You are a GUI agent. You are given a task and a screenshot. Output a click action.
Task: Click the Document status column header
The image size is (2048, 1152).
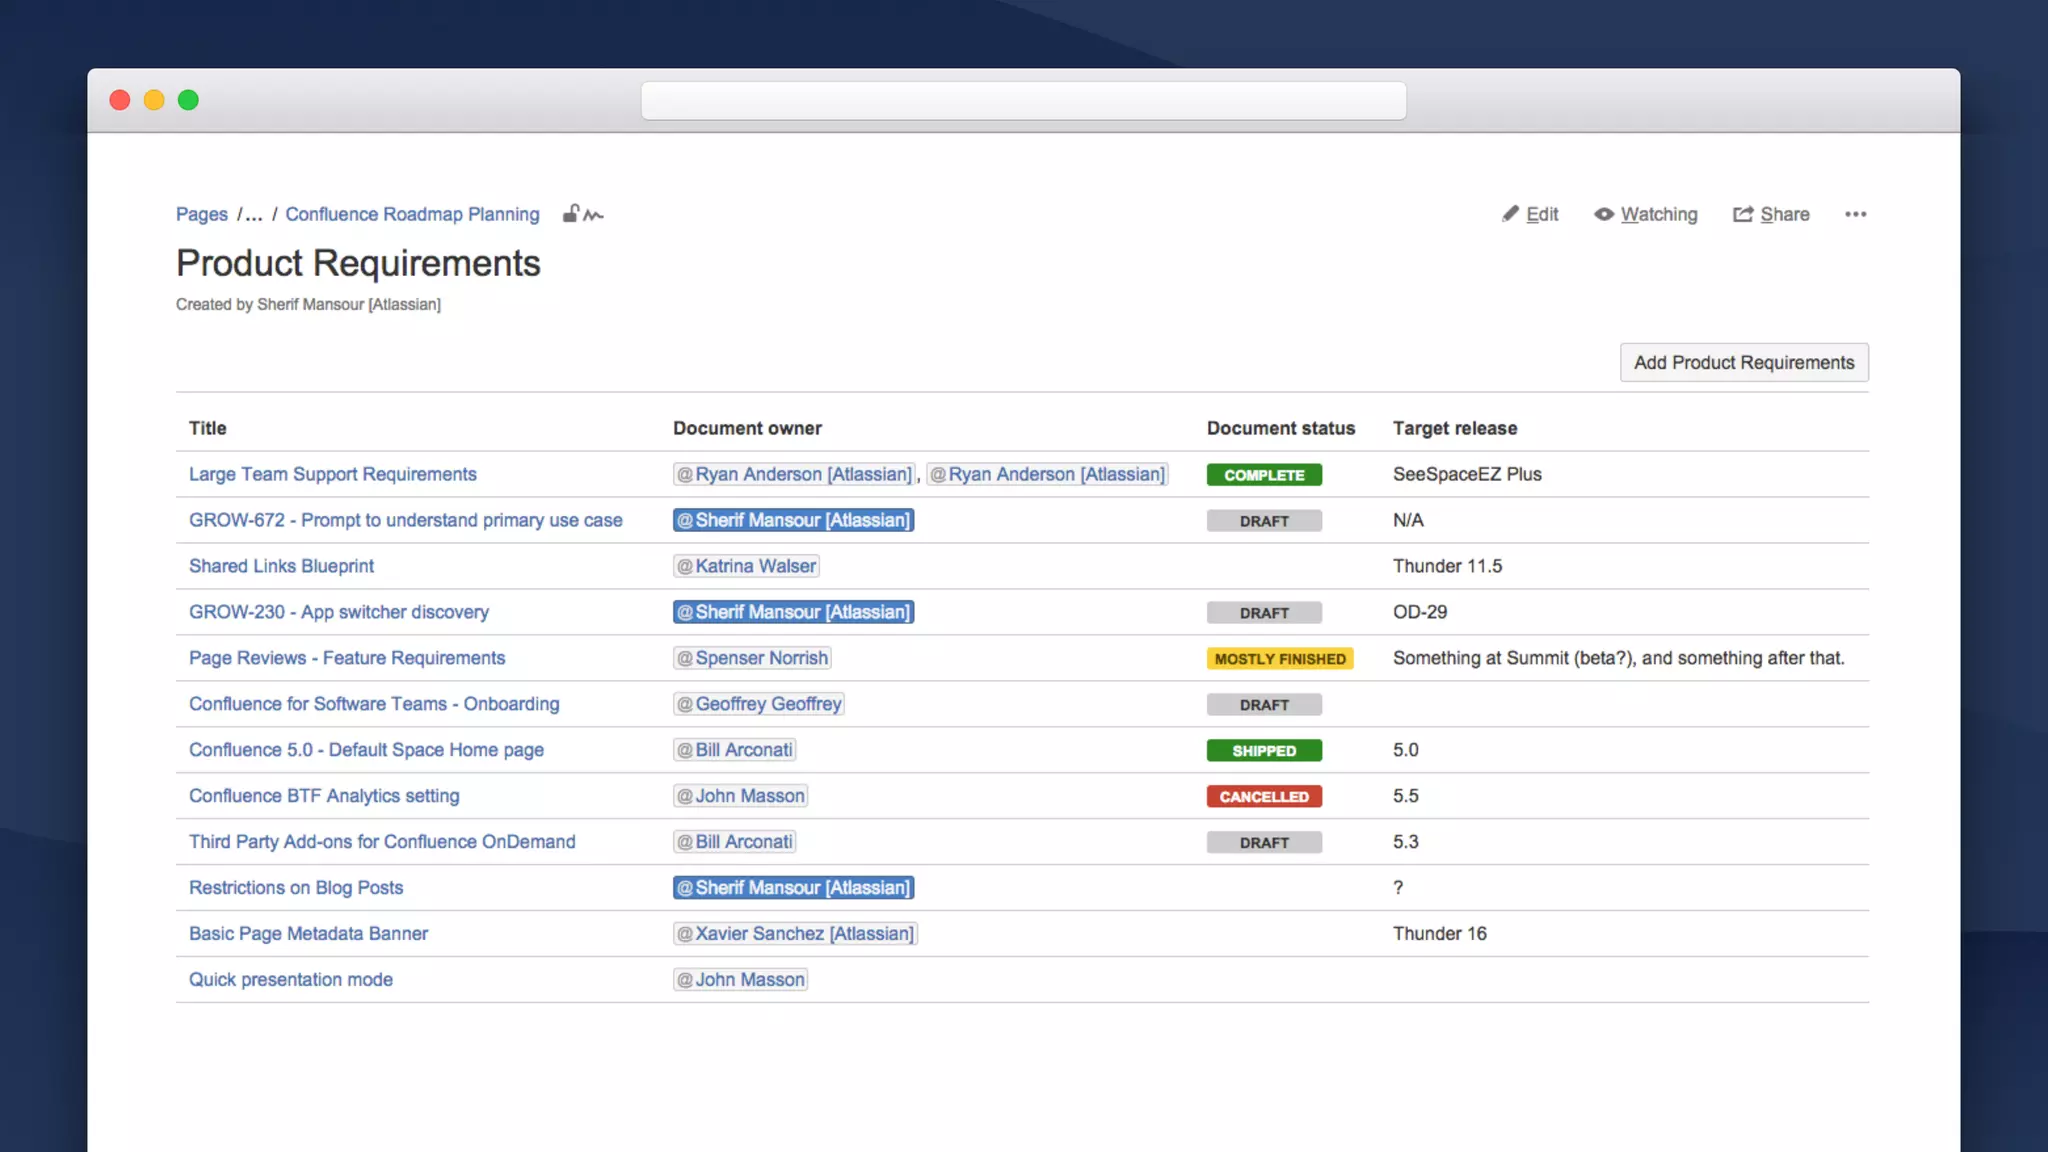[1280, 428]
